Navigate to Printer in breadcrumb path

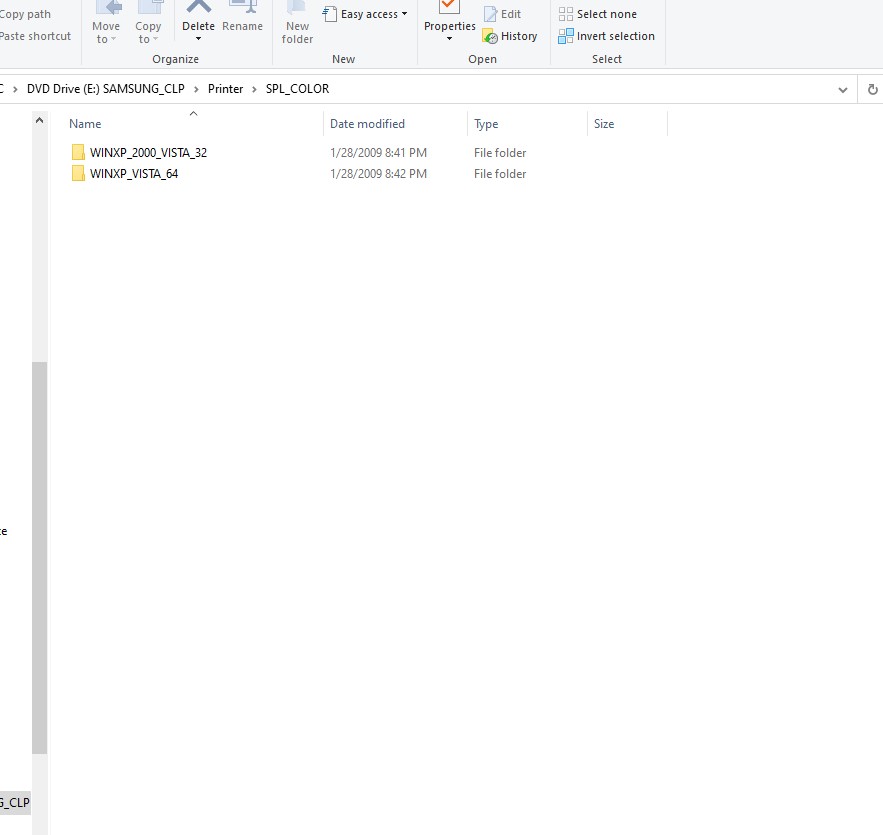pos(225,89)
